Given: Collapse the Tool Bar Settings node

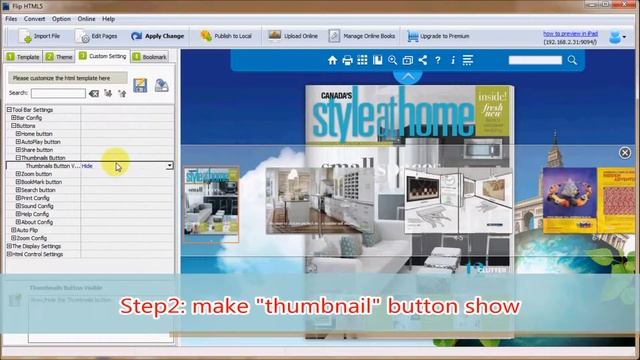Looking at the screenshot, I should pos(9,110).
